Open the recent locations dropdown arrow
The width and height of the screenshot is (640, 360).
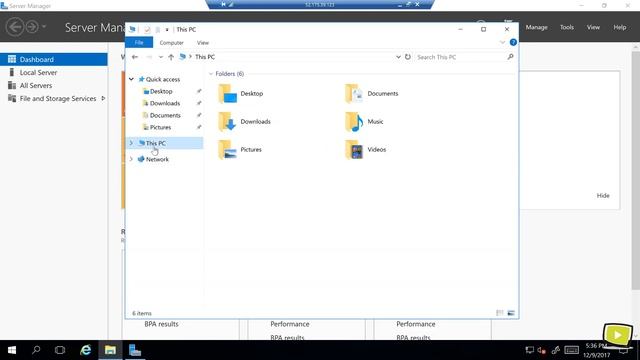(x=161, y=57)
